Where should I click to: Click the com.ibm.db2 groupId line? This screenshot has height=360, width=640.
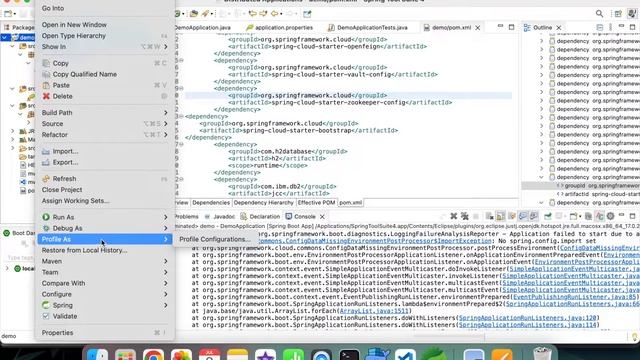(x=282, y=187)
